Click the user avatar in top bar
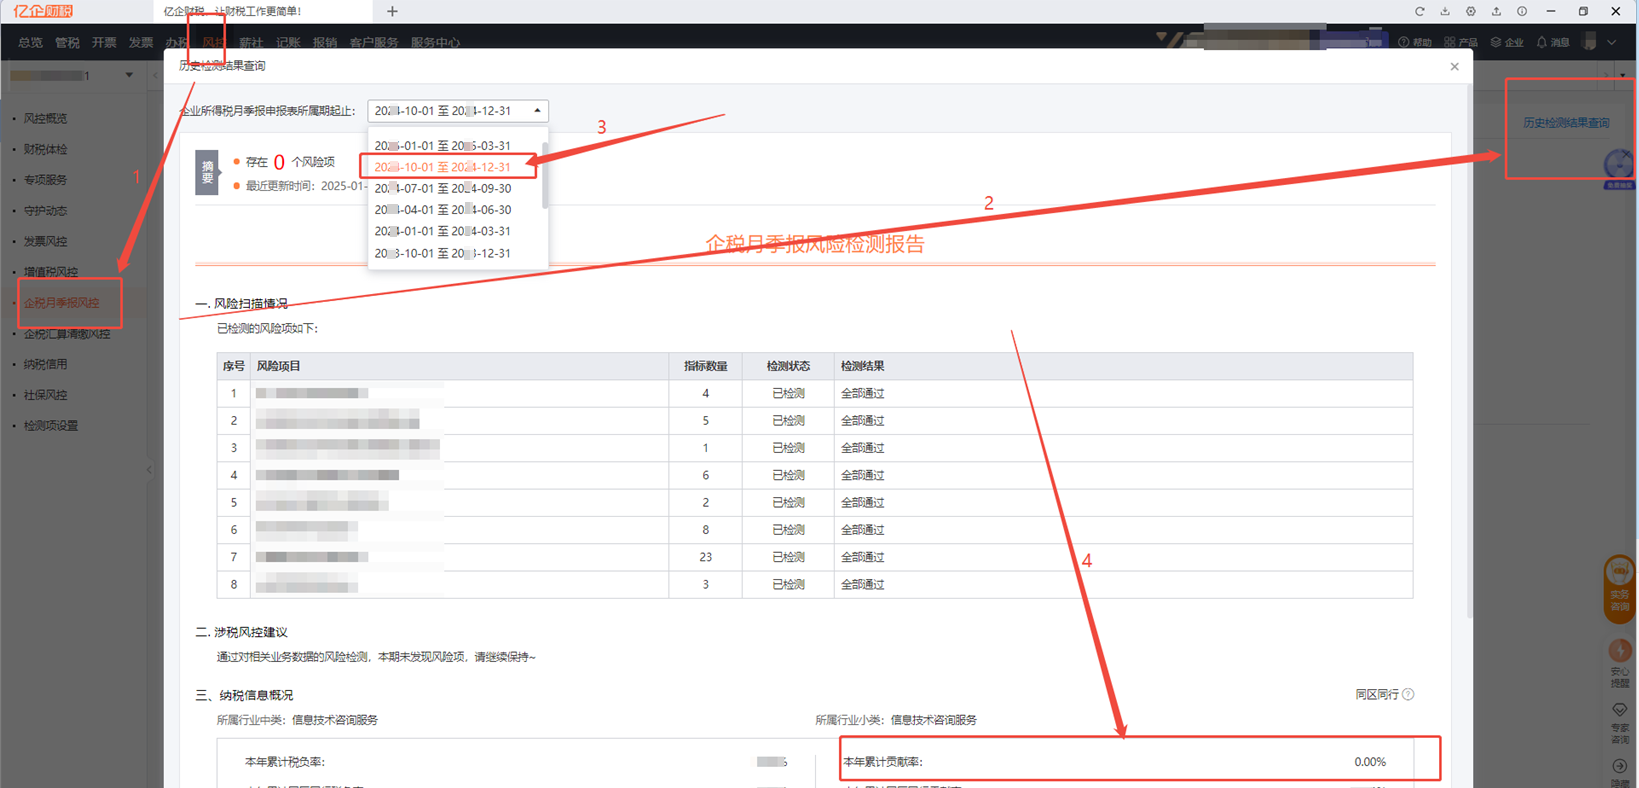This screenshot has height=788, width=1639. point(1590,42)
